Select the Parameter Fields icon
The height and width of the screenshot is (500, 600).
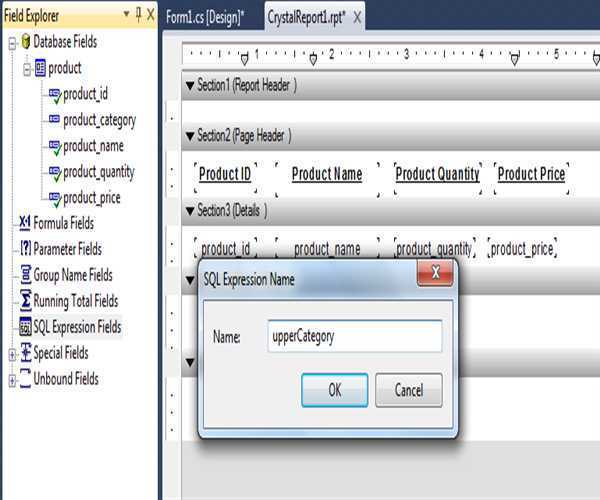pos(25,249)
